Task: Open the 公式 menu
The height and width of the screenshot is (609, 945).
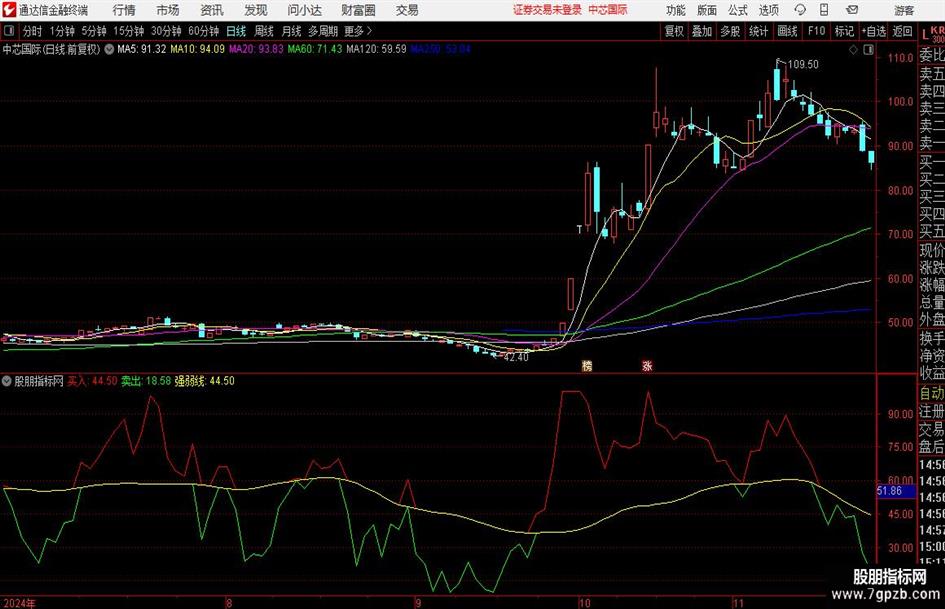Action: tap(738, 10)
